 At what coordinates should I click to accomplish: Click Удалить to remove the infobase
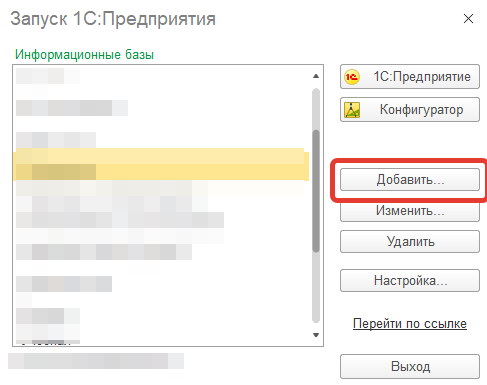coord(410,241)
